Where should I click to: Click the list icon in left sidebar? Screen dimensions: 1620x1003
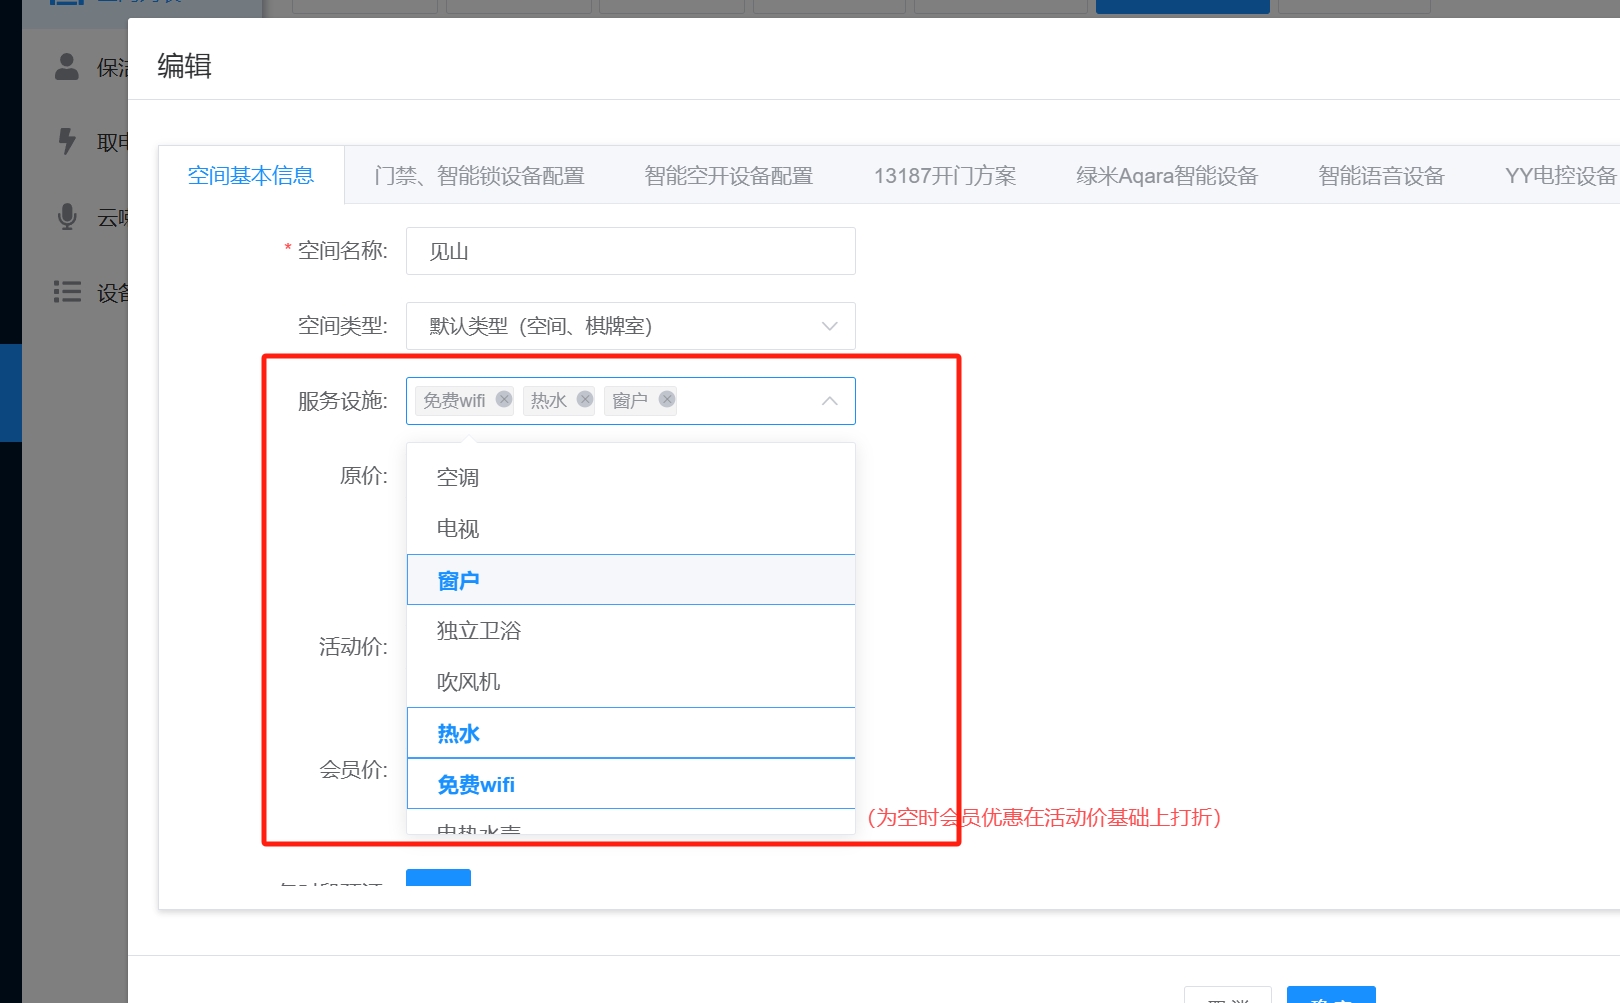[67, 292]
